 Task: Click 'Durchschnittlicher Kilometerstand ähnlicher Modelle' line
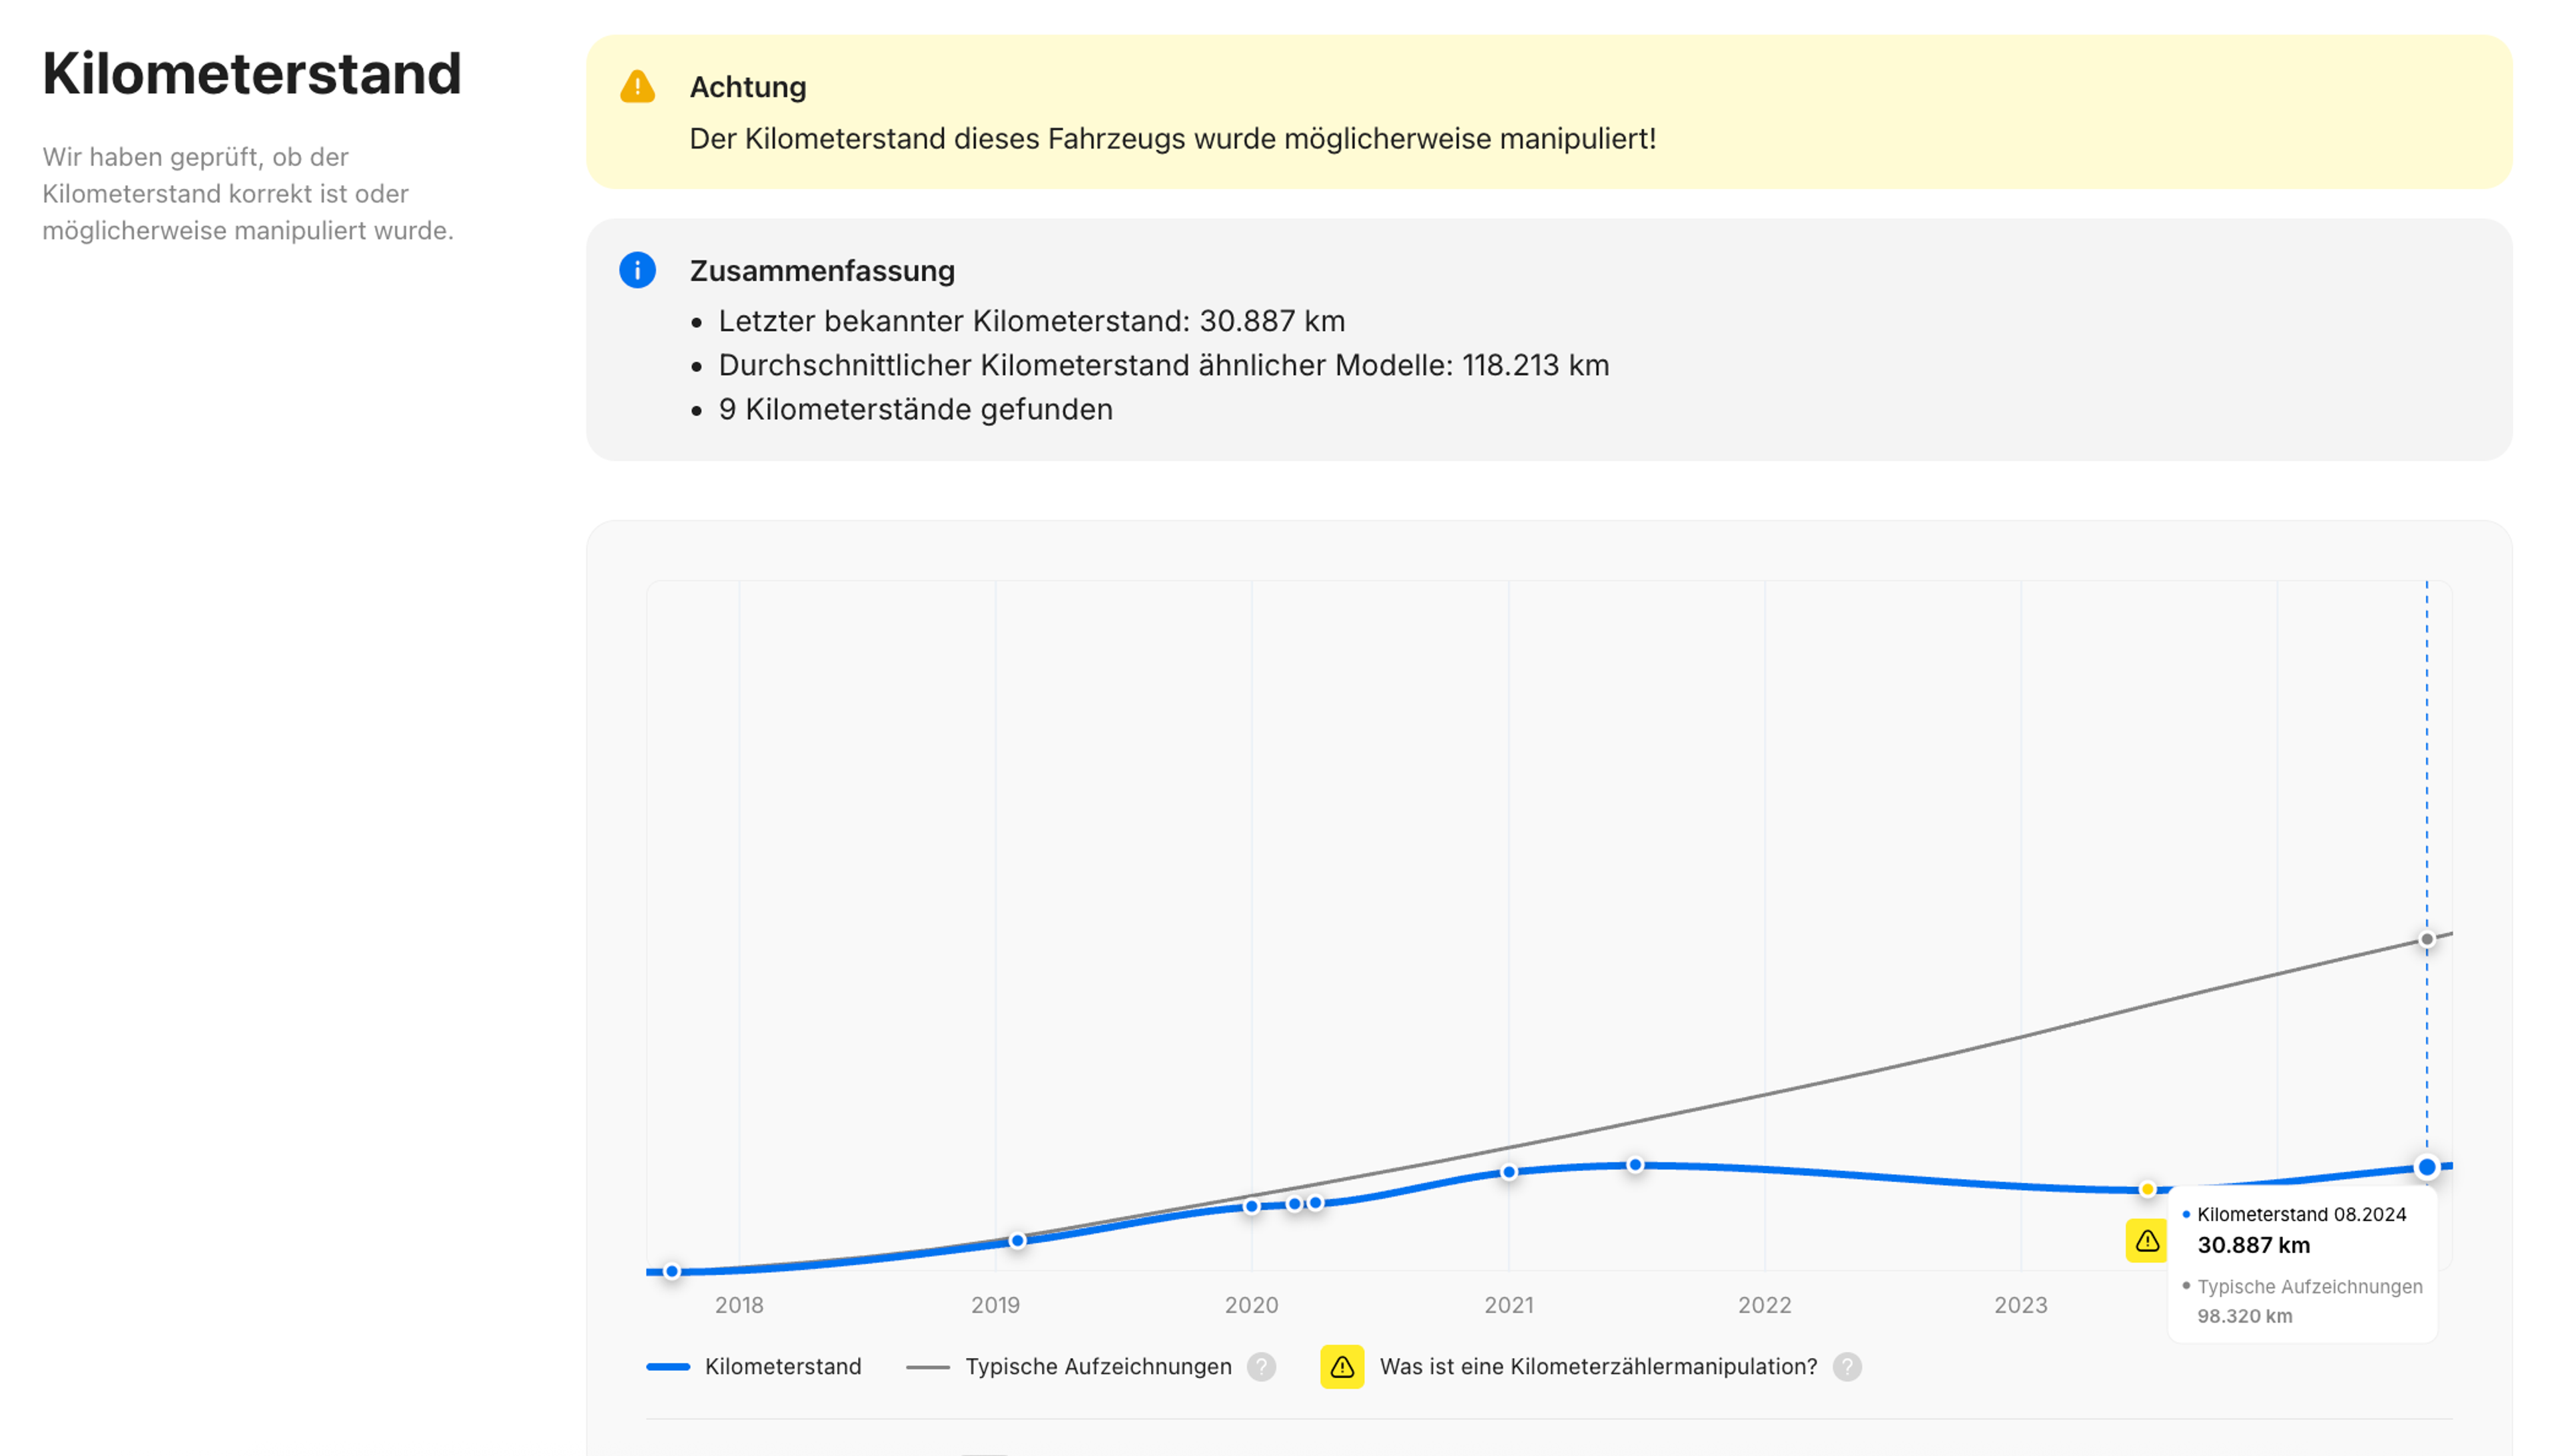[1163, 365]
